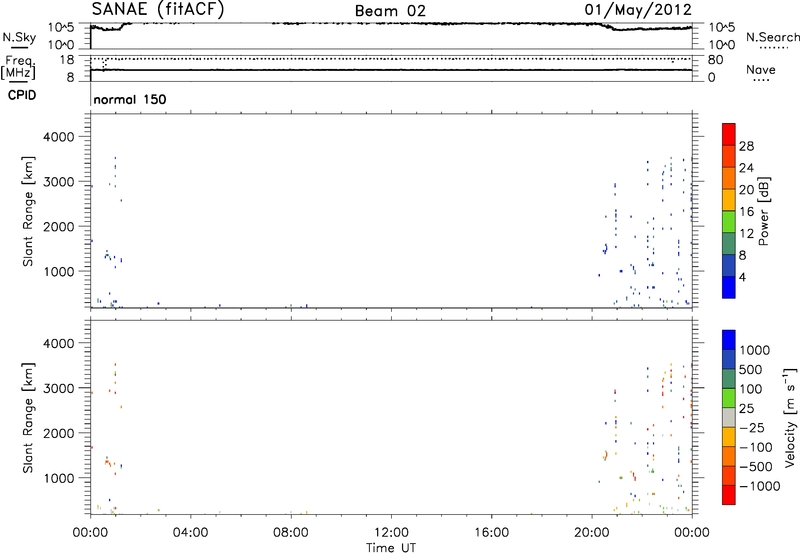The image size is (800, 554).
Task: Select the 04:00 time tick label
Action: point(190,533)
